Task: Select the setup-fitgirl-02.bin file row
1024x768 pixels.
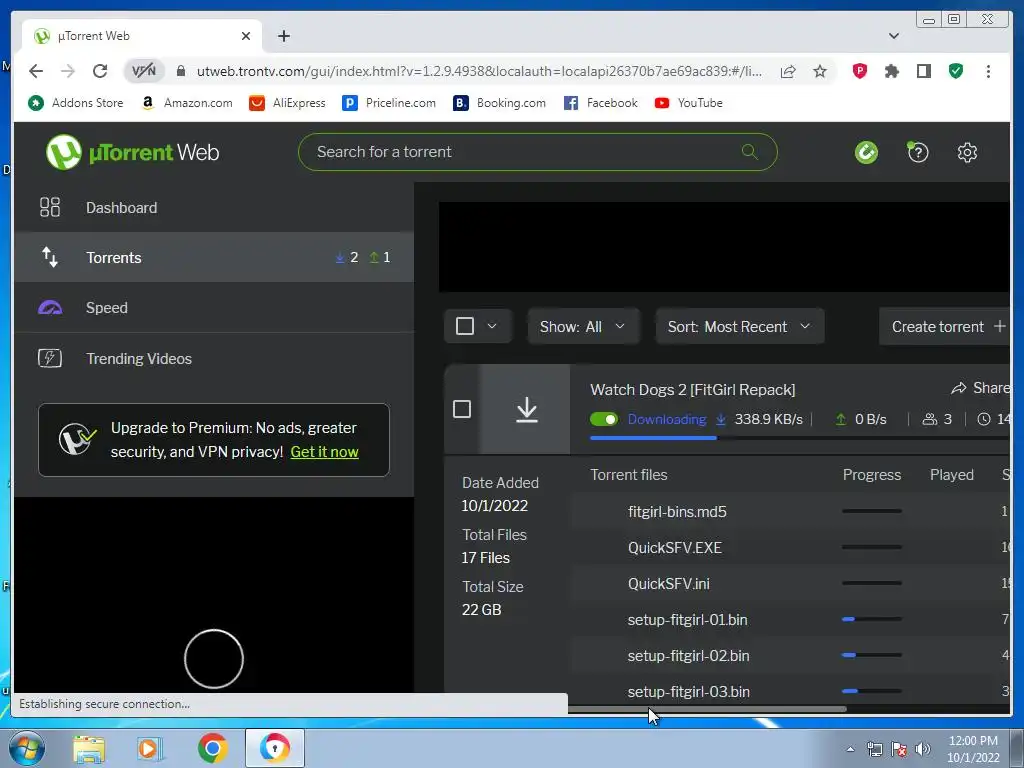Action: (789, 656)
